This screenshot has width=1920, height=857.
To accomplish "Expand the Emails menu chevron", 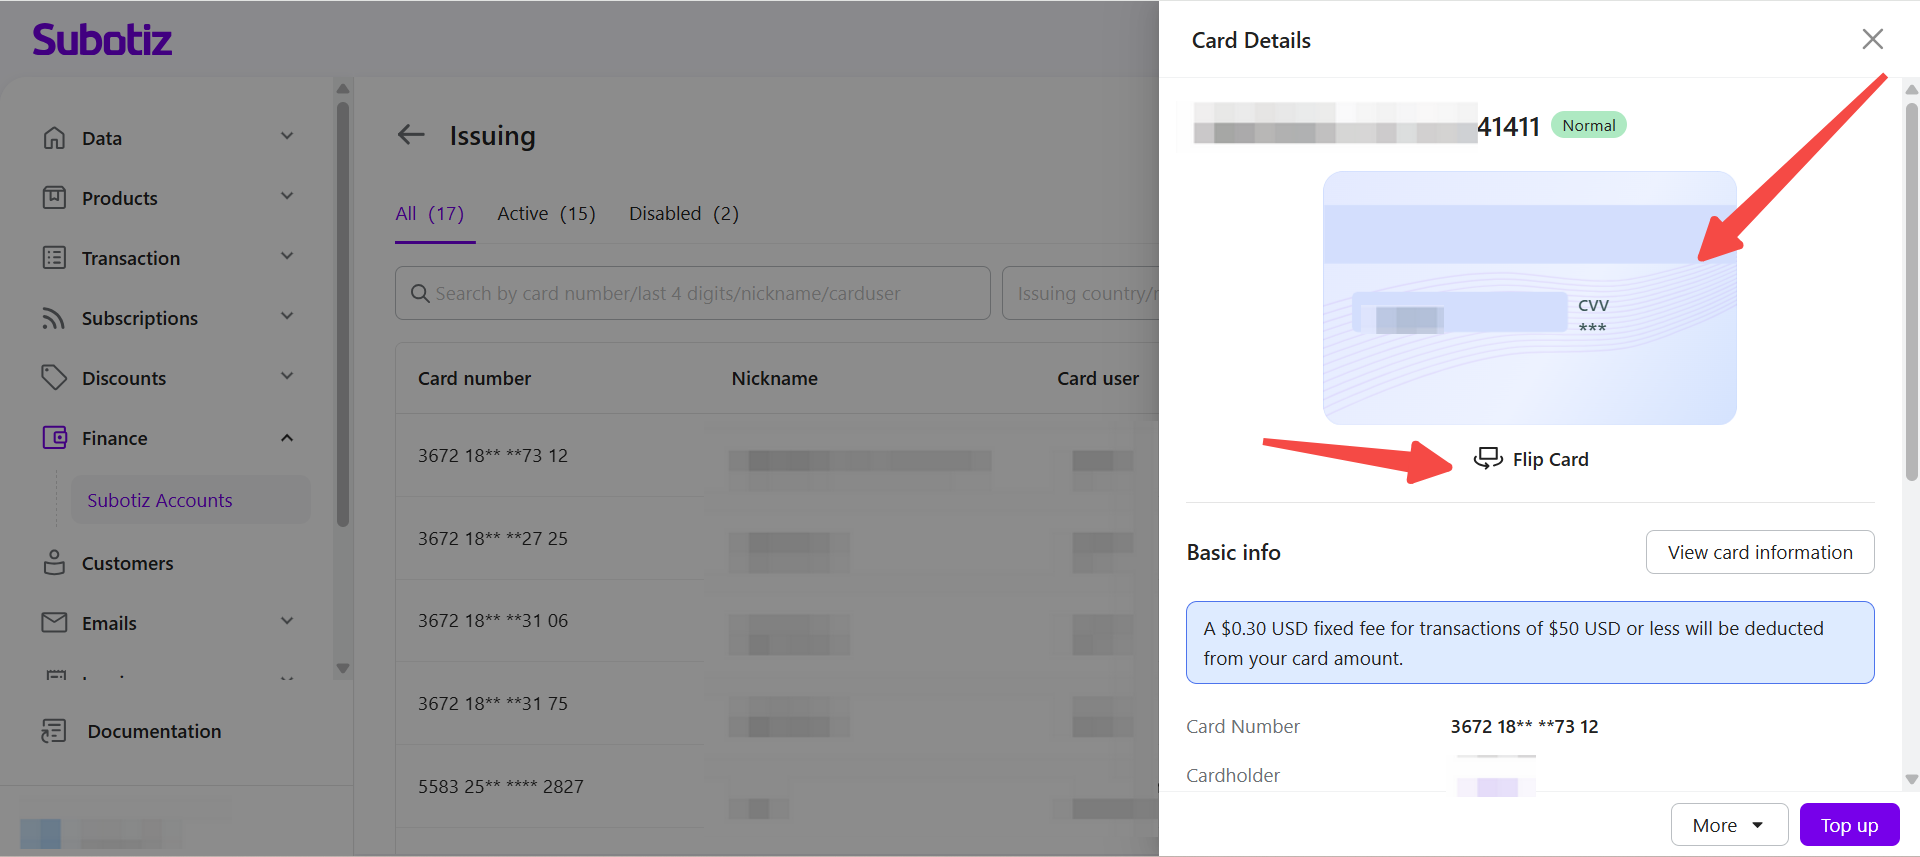I will [x=287, y=621].
